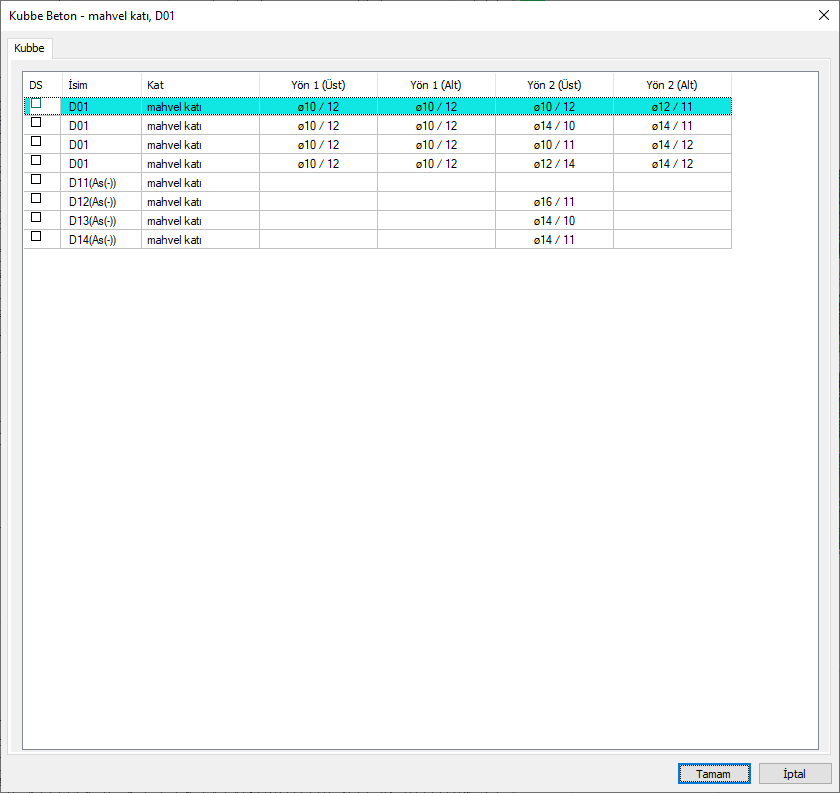Select the D11(As(-)) name cell
The height and width of the screenshot is (793, 840).
(x=101, y=183)
